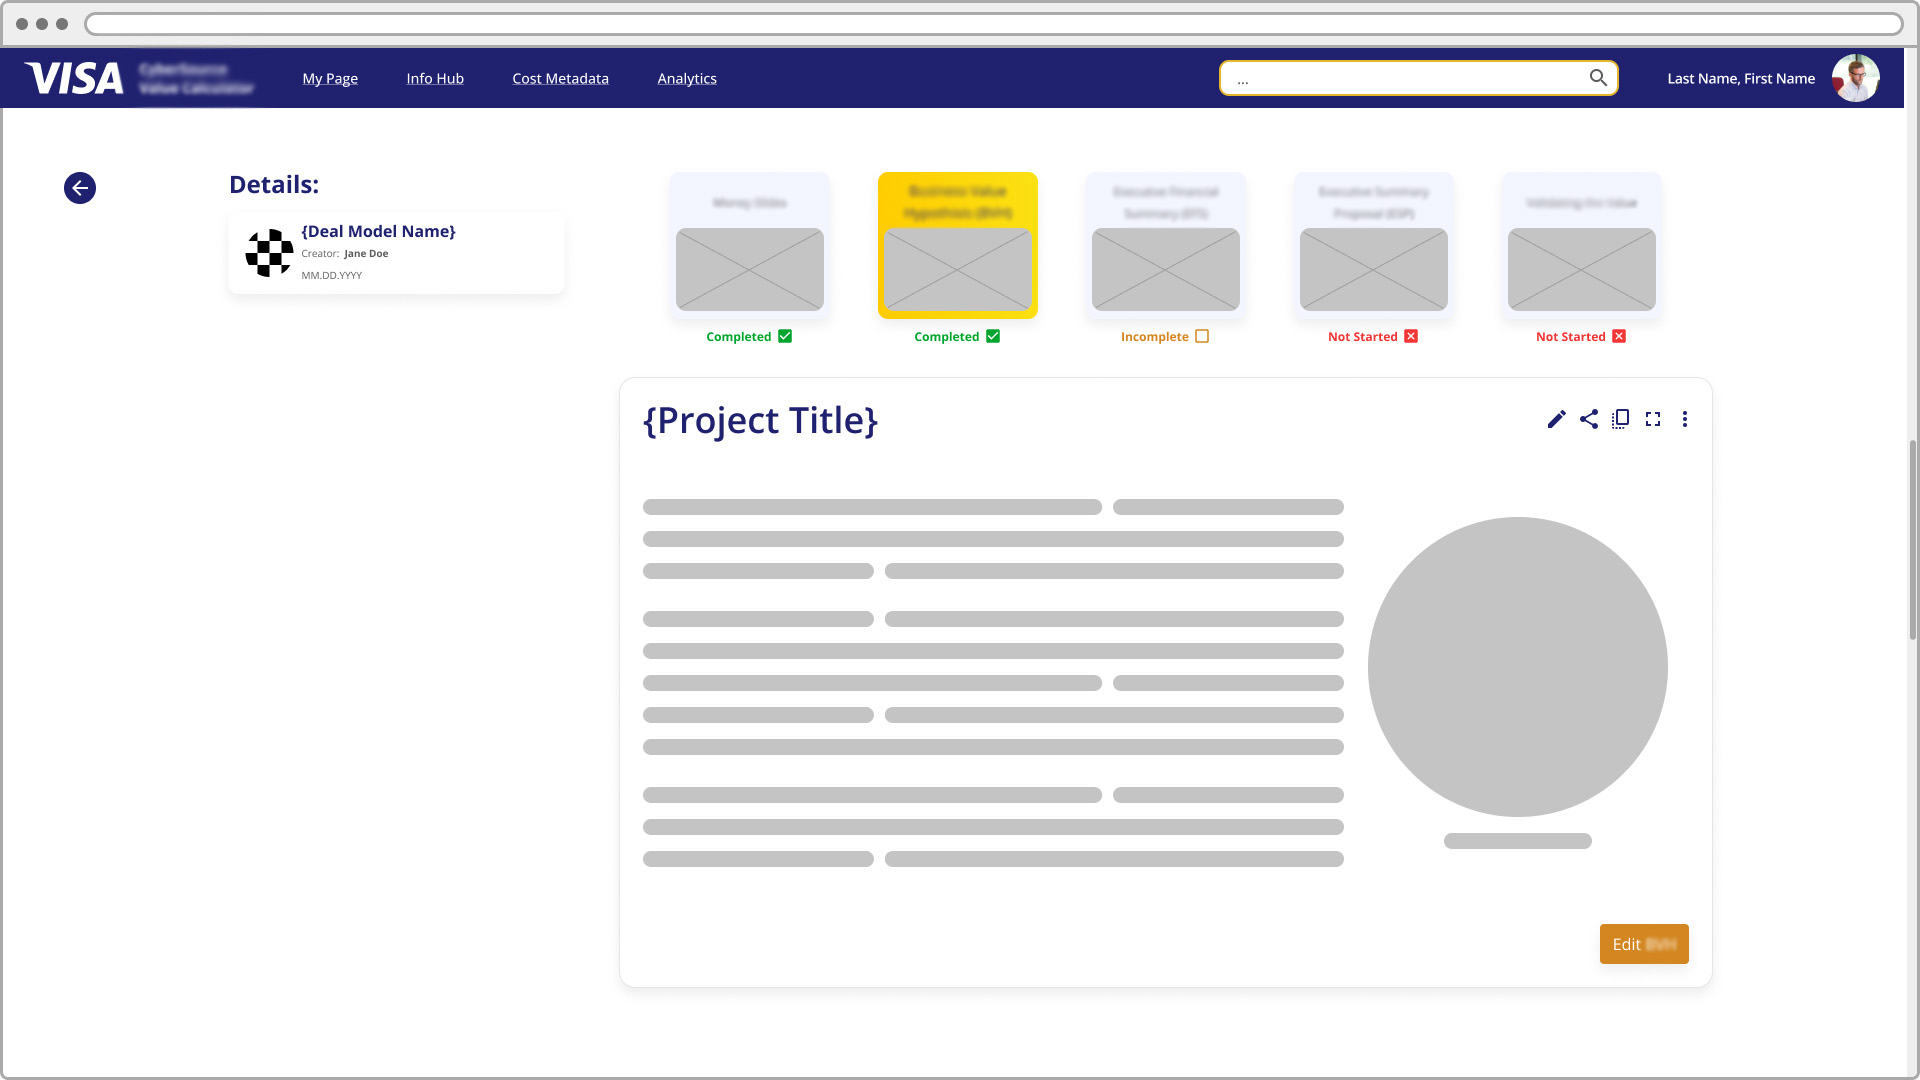This screenshot has width=1920, height=1080.
Task: Open Analytics menu
Action: tap(687, 78)
